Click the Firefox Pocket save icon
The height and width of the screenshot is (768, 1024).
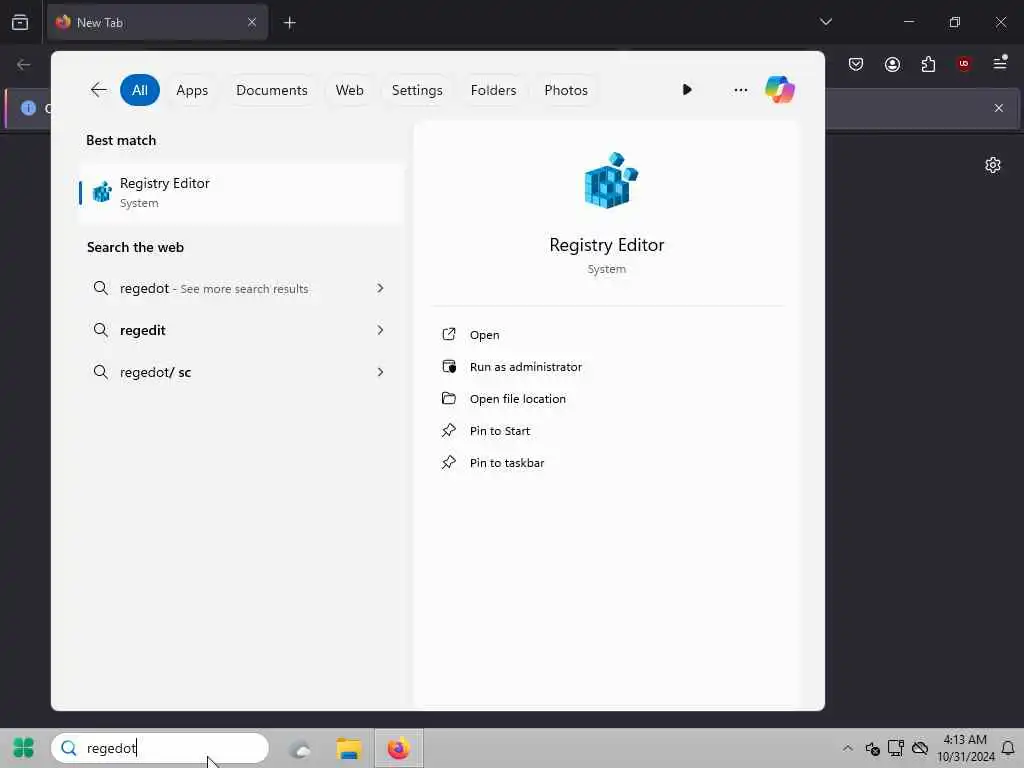pos(856,64)
